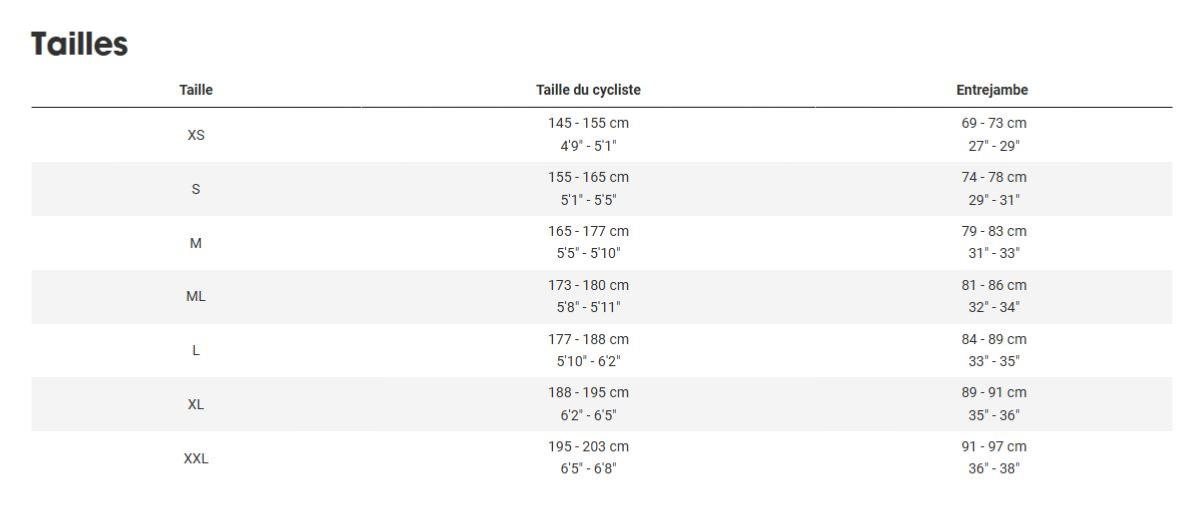Click the Taille du cycliste column header
This screenshot has height=514, width=1195.
(x=588, y=90)
